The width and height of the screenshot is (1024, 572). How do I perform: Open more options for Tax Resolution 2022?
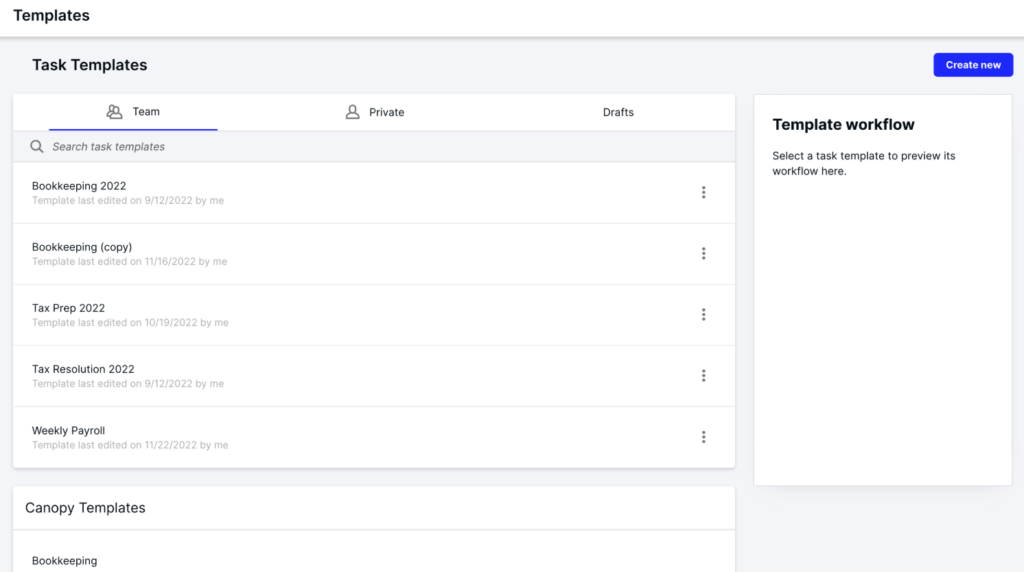coord(703,376)
